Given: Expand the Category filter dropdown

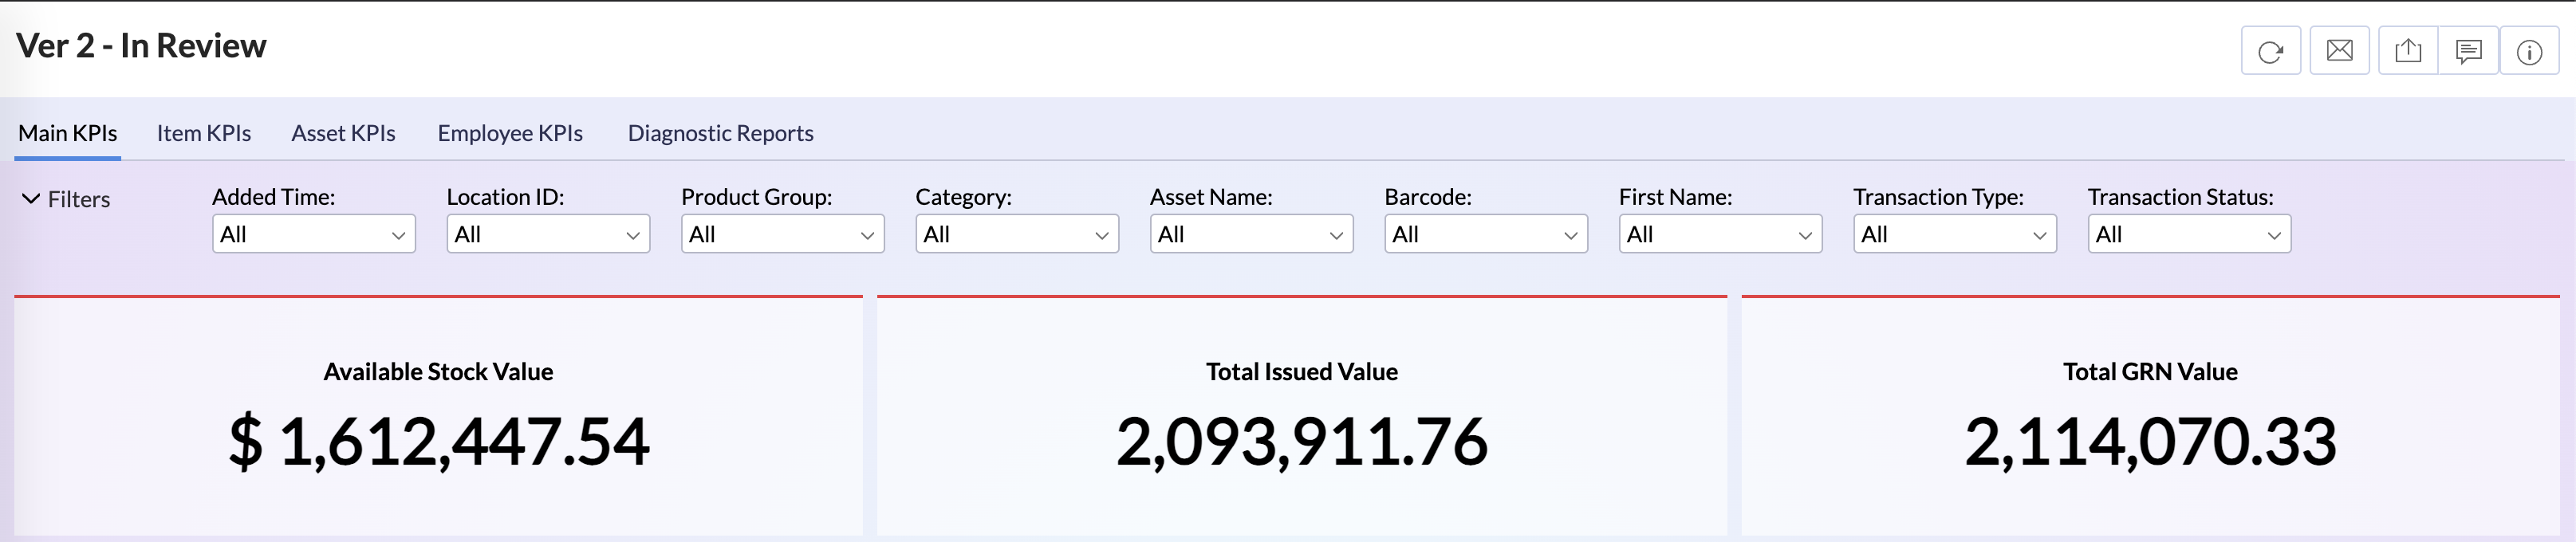Looking at the screenshot, I should tap(1016, 234).
